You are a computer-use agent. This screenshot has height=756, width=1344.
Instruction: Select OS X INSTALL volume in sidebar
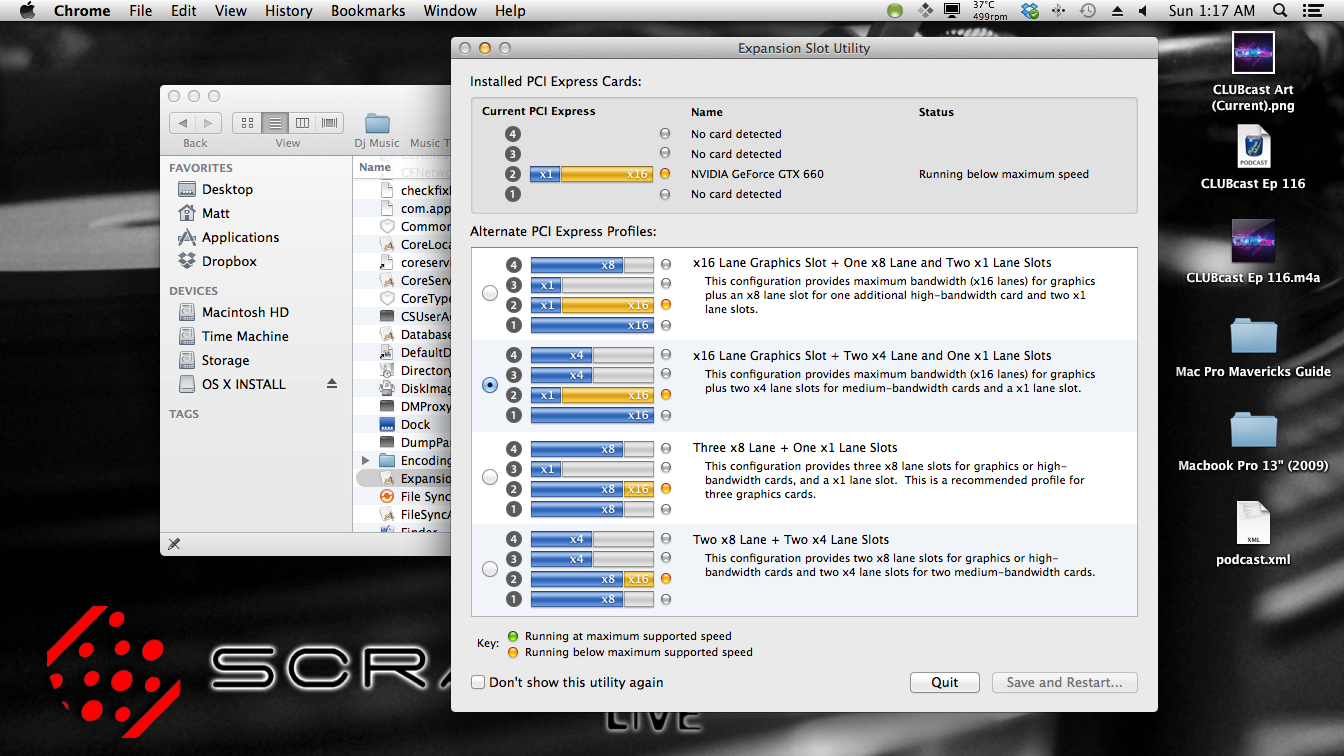pos(231,384)
